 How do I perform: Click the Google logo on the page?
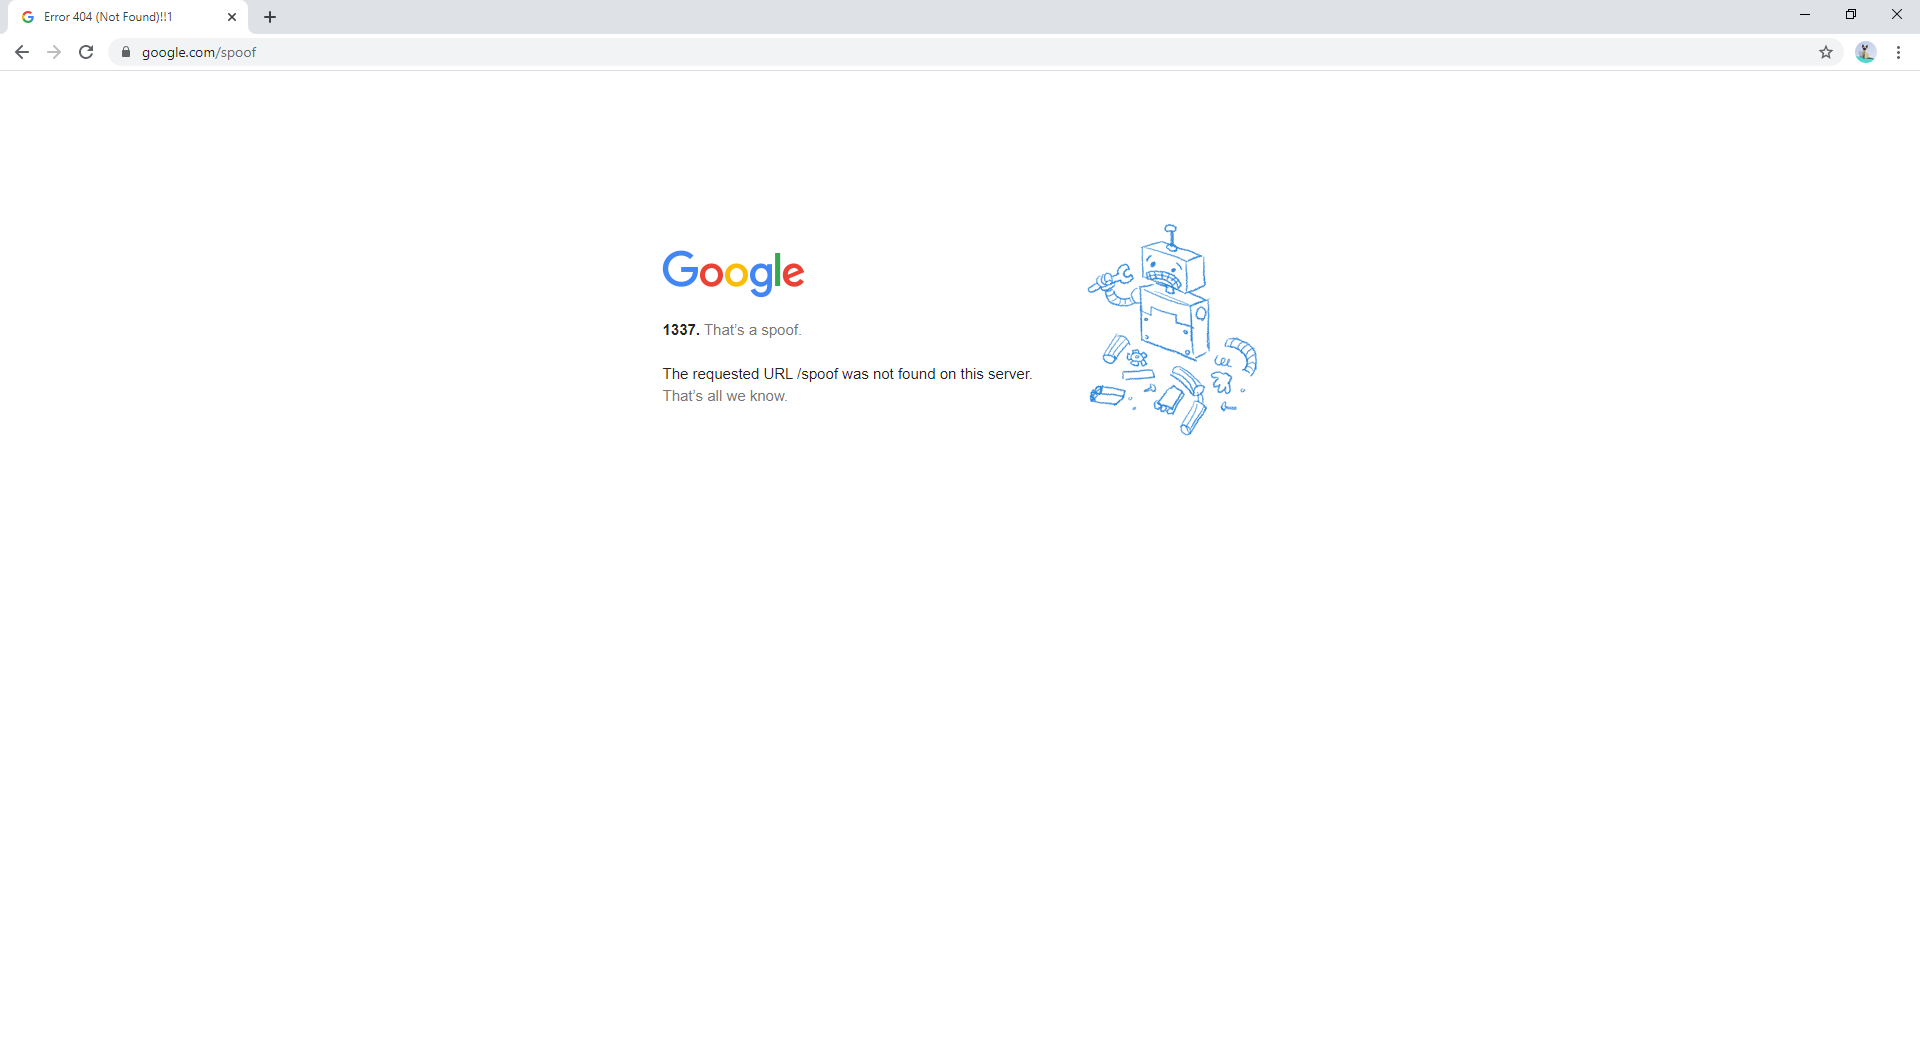pyautogui.click(x=733, y=272)
